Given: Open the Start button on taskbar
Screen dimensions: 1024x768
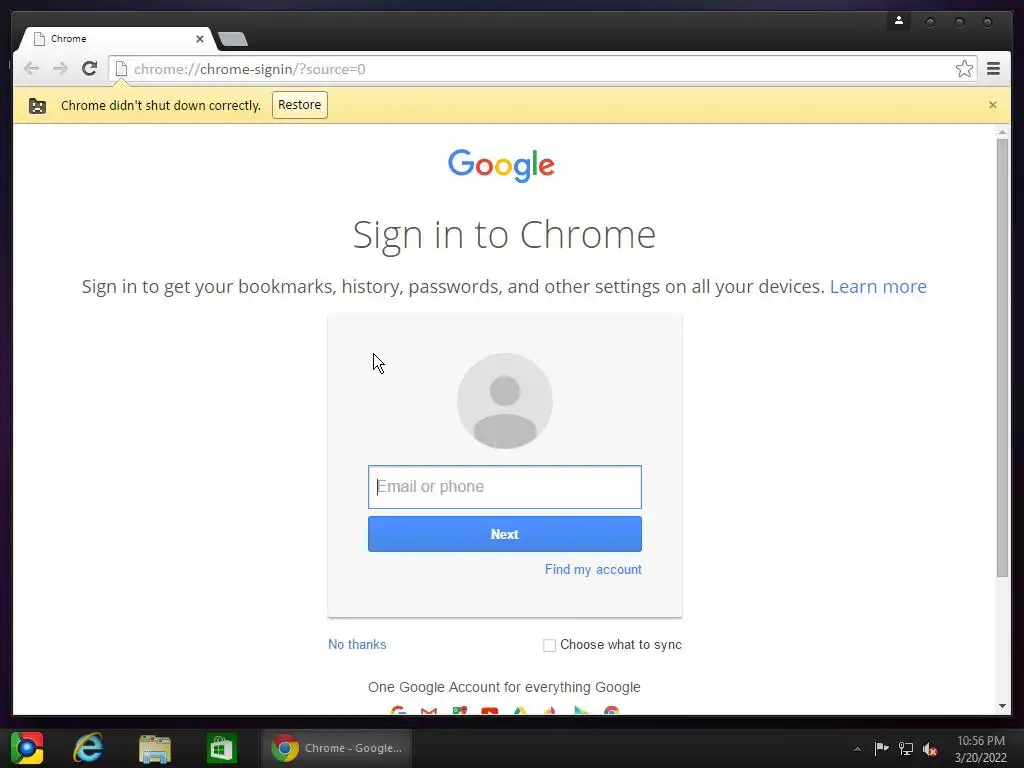Looking at the screenshot, I should 27,748.
